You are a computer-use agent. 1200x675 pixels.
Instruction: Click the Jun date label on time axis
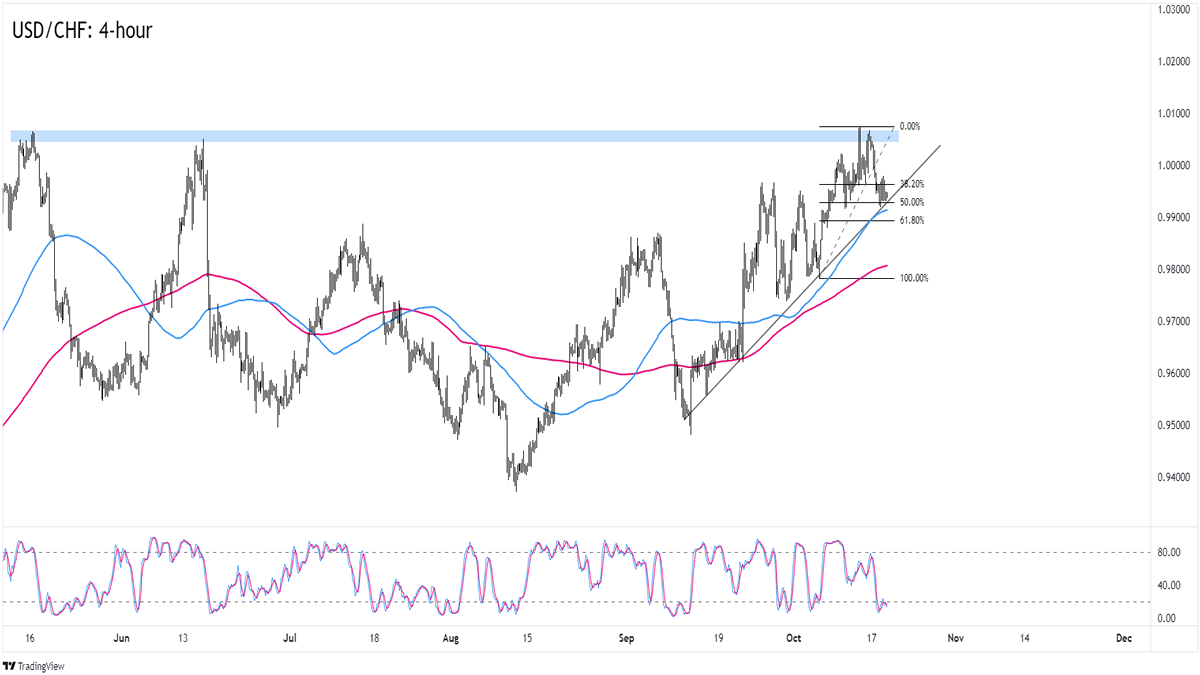123,636
